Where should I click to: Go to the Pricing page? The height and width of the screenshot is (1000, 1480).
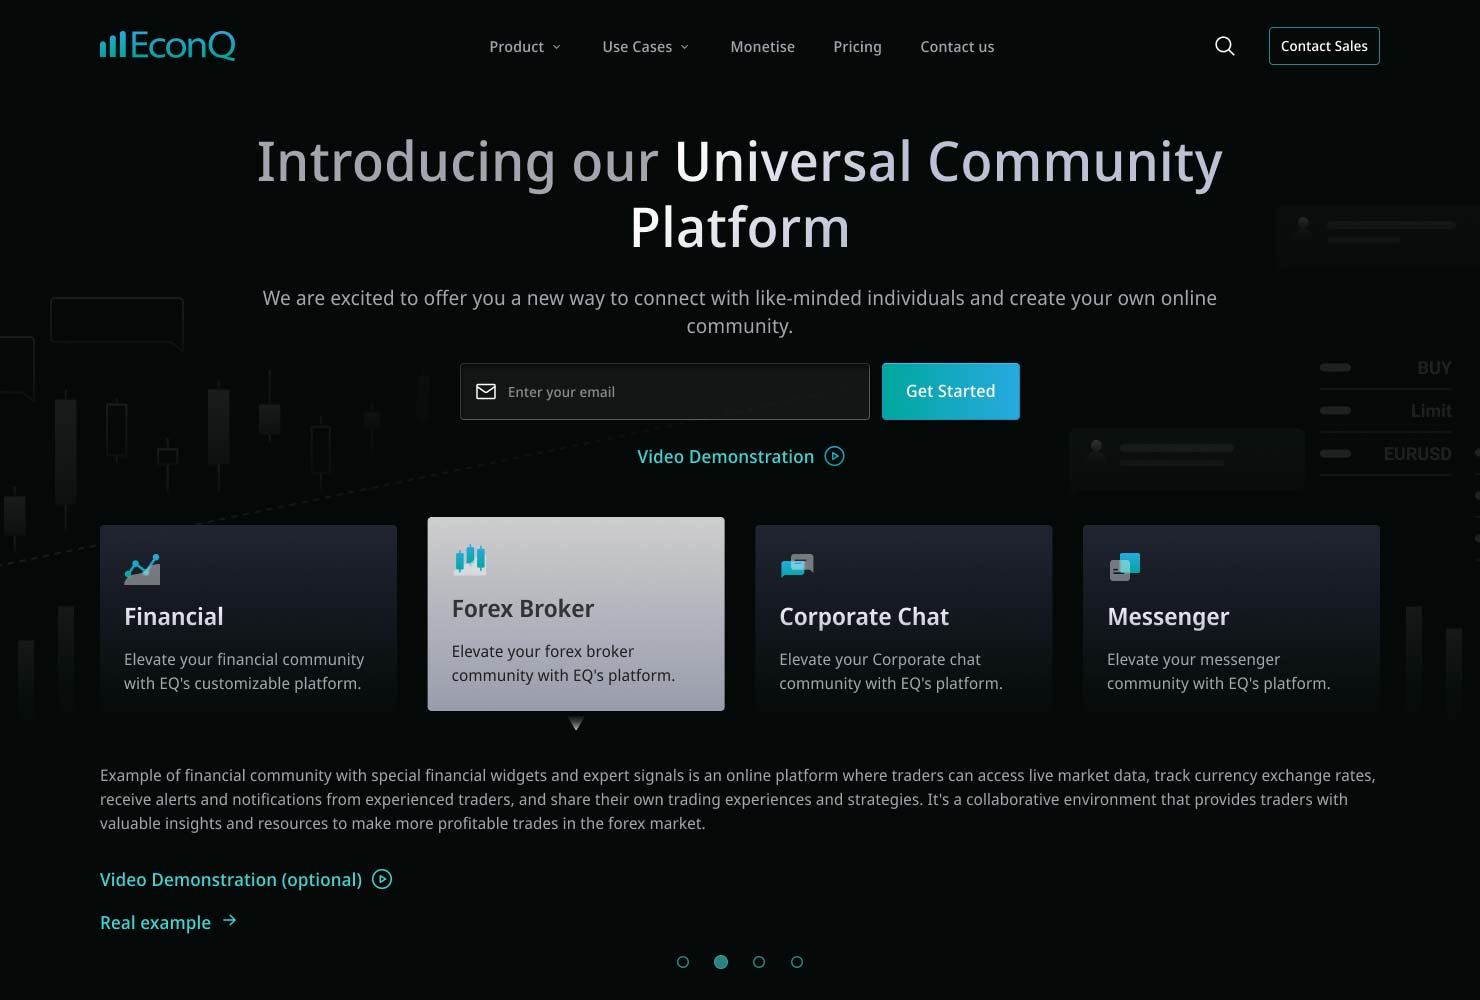tap(858, 47)
